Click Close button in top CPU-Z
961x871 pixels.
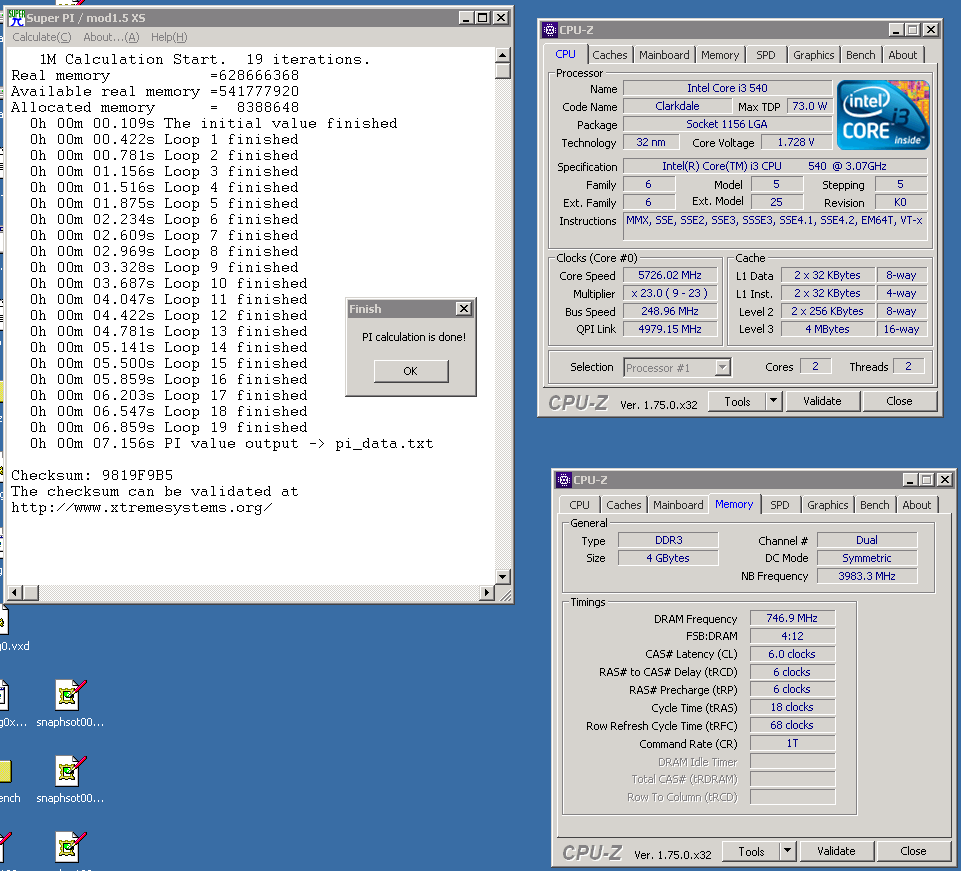pyautogui.click(x=899, y=401)
